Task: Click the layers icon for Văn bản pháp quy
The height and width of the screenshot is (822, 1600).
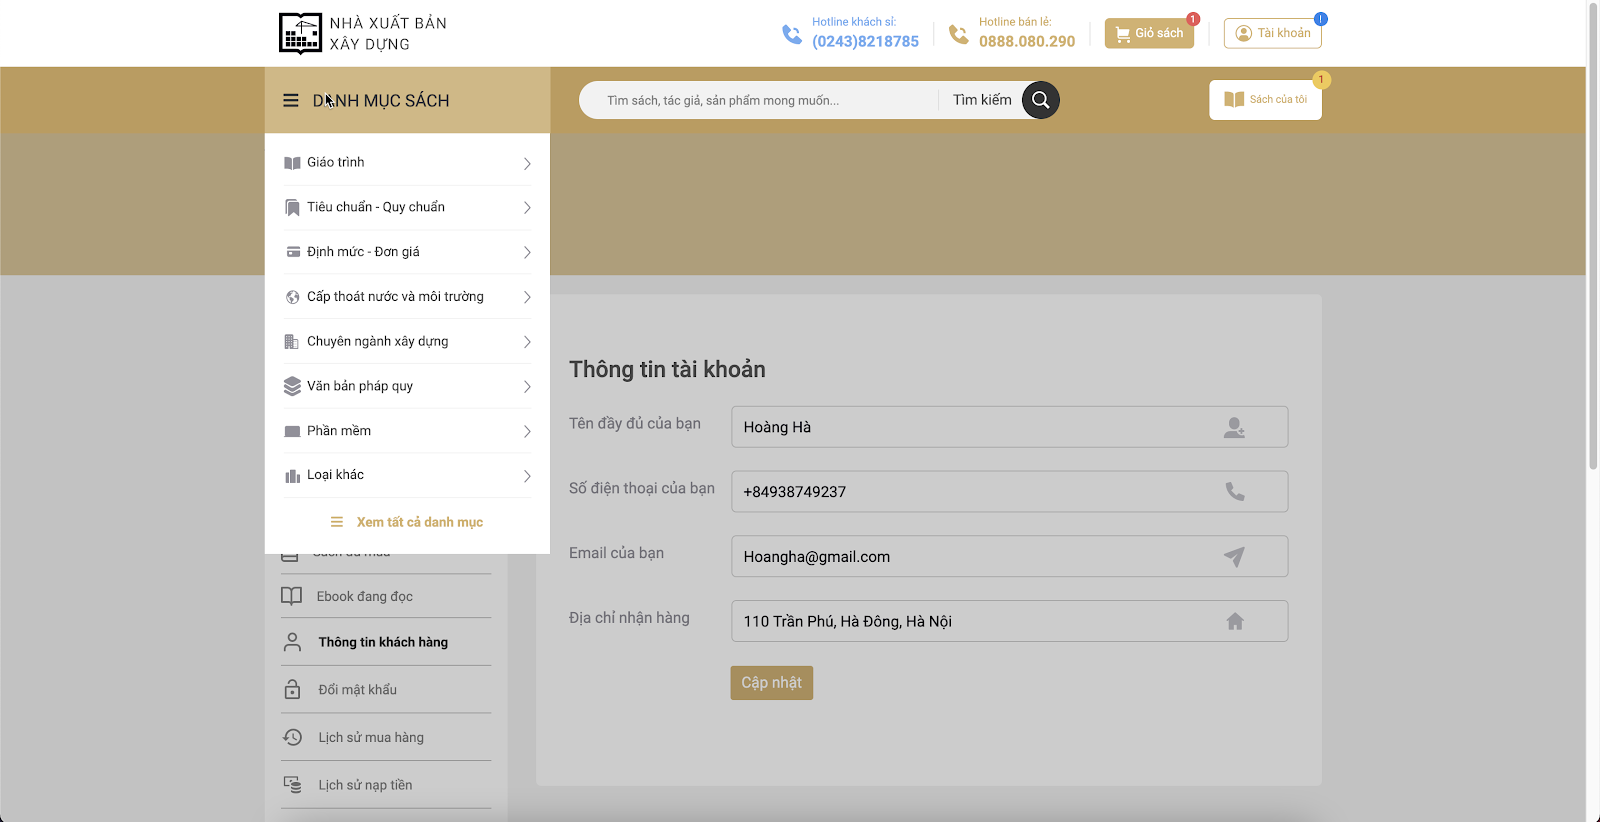Action: point(292,386)
